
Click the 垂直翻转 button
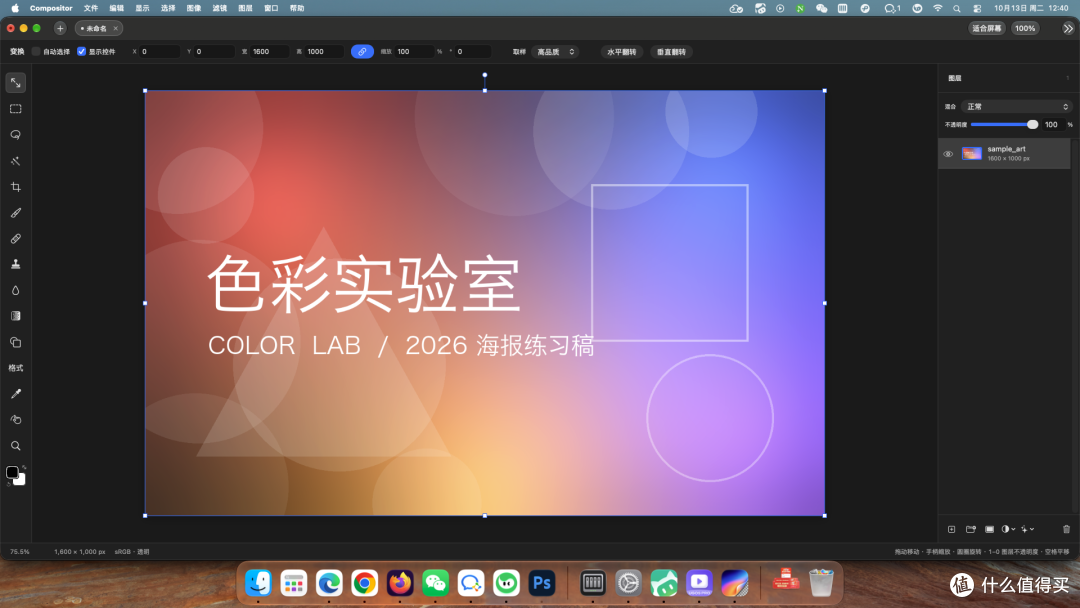coord(672,52)
